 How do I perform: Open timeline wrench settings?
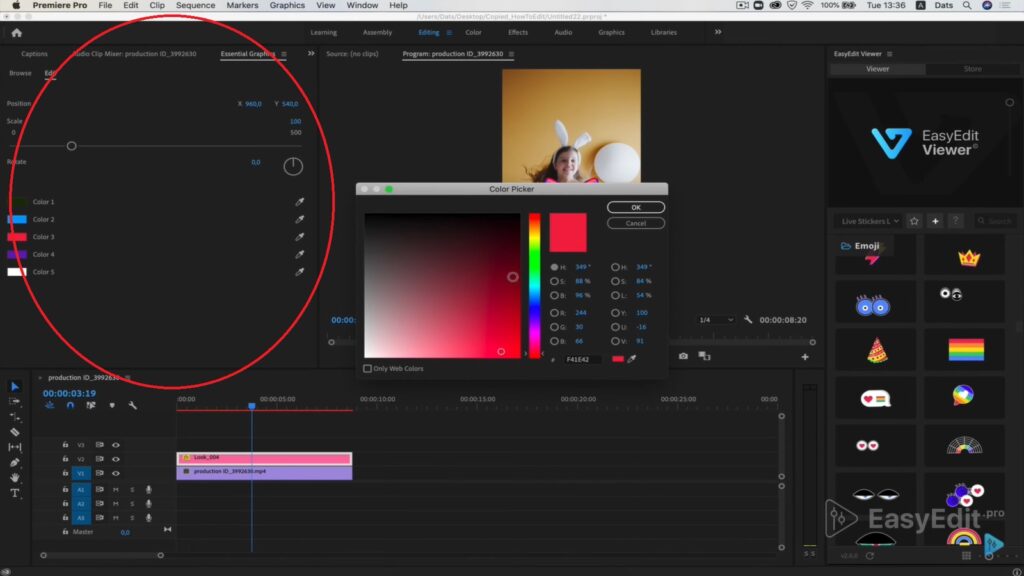pyautogui.click(x=133, y=406)
